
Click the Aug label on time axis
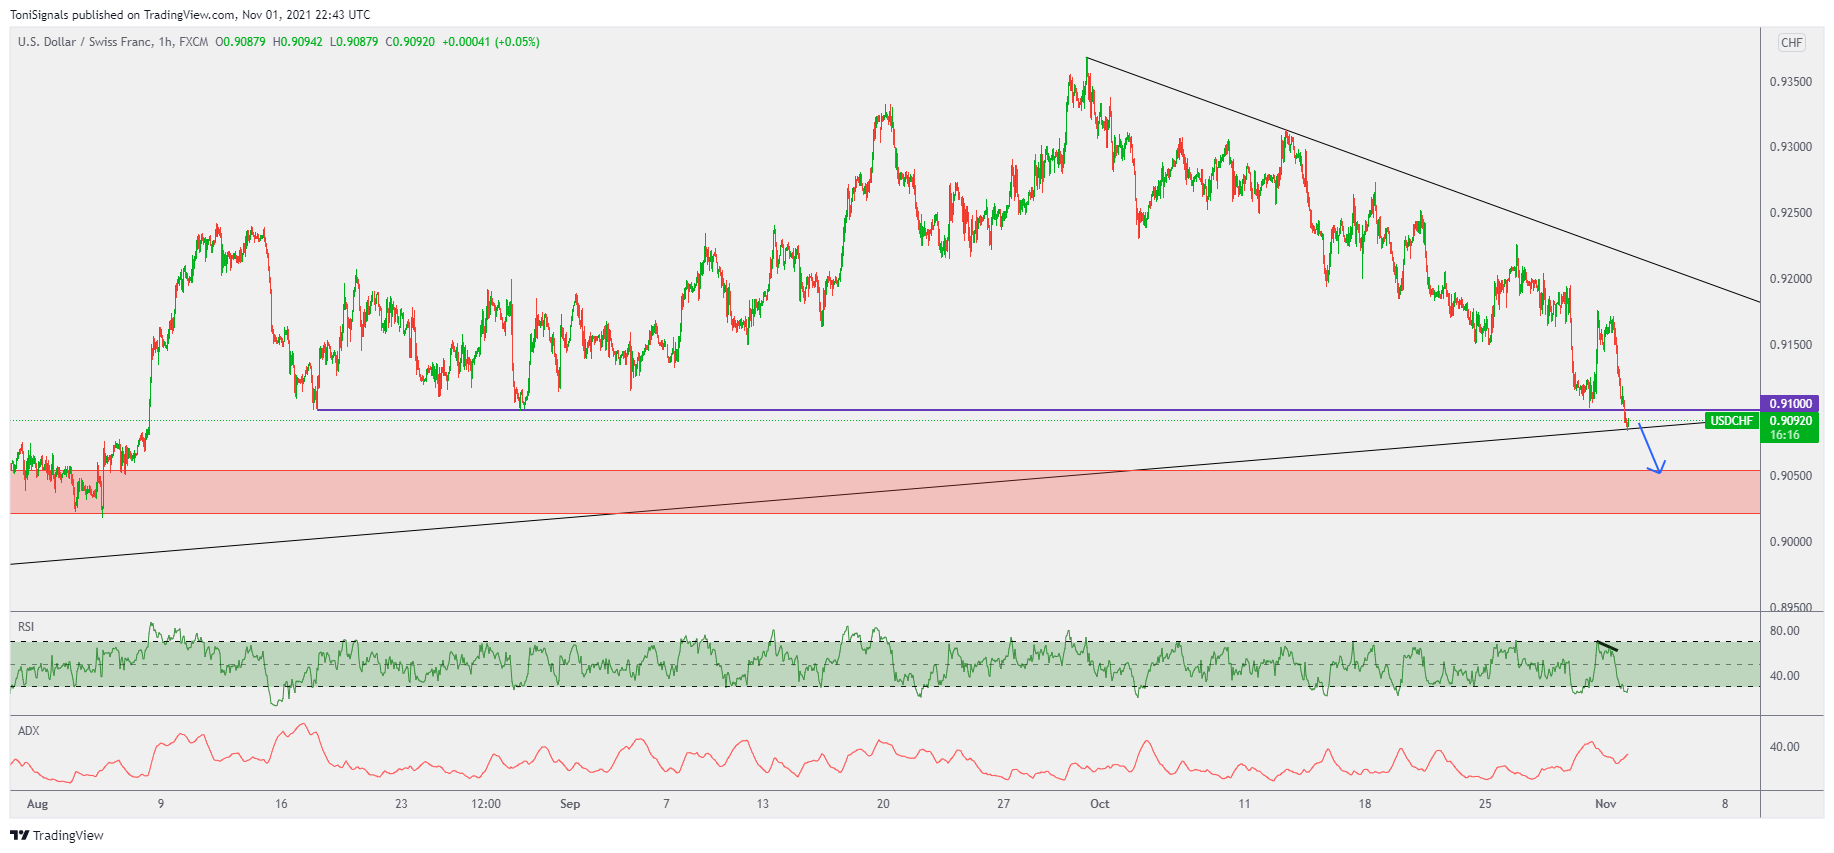37,804
